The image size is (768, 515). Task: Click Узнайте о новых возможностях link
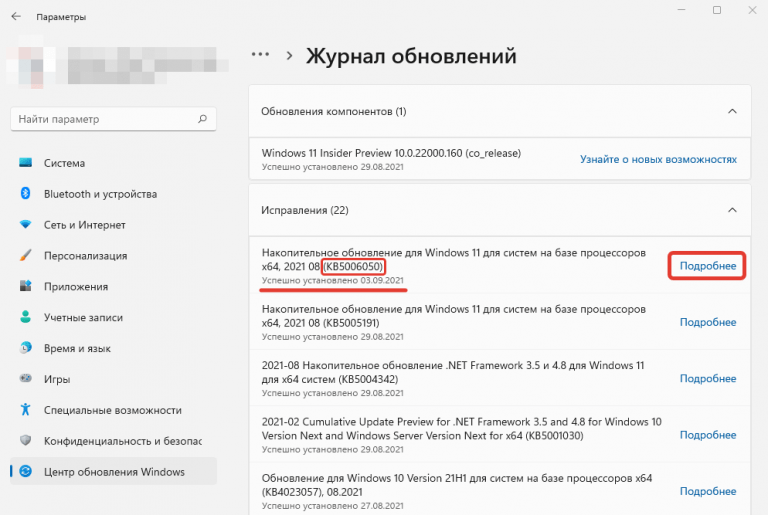coord(658,159)
